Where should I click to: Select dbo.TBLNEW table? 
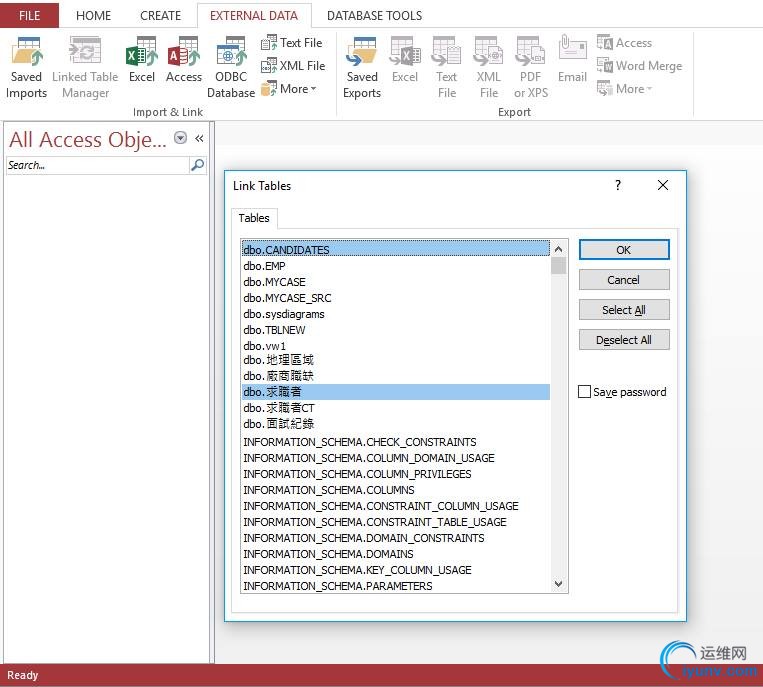point(396,330)
